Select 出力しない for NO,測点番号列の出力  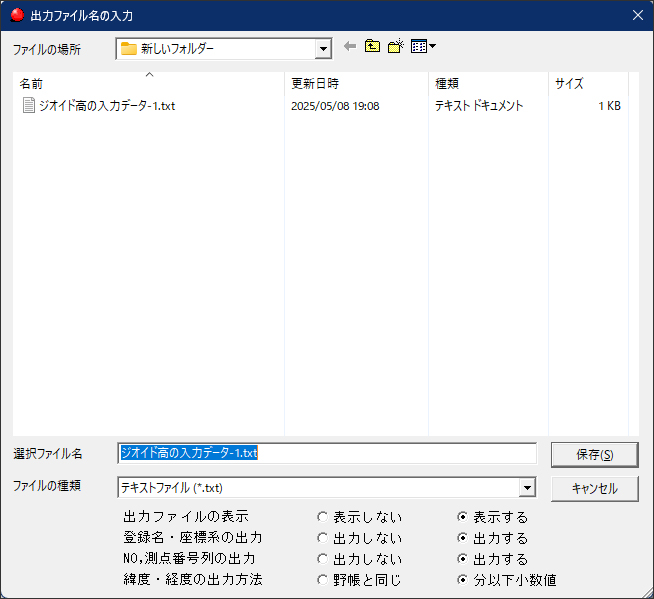point(359,559)
